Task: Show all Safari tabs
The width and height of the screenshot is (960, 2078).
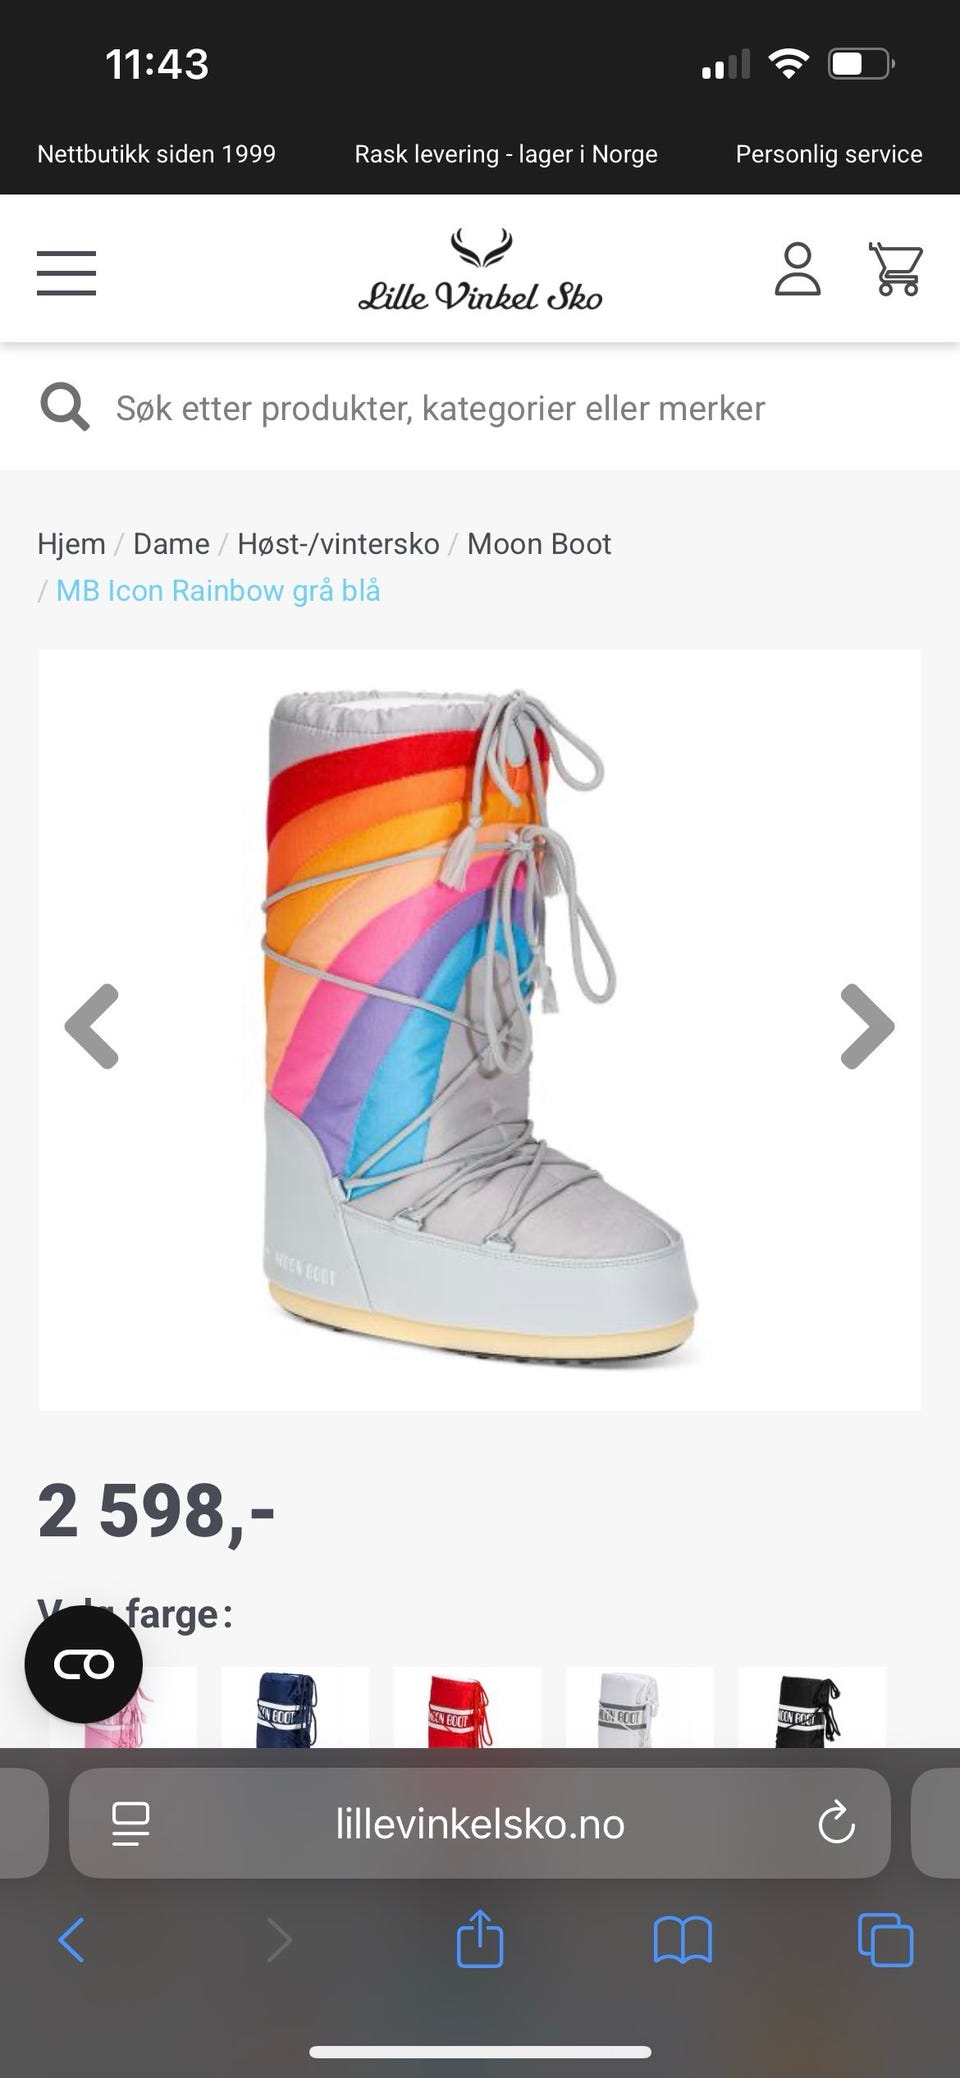Action: click(885, 1940)
